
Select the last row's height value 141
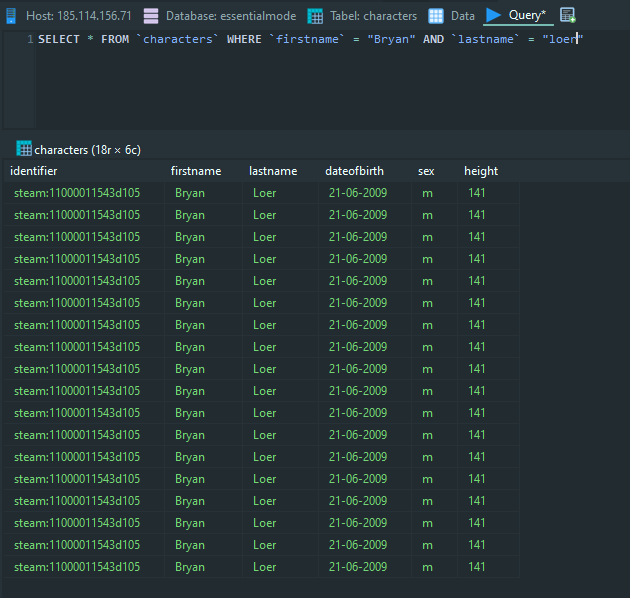click(477, 567)
